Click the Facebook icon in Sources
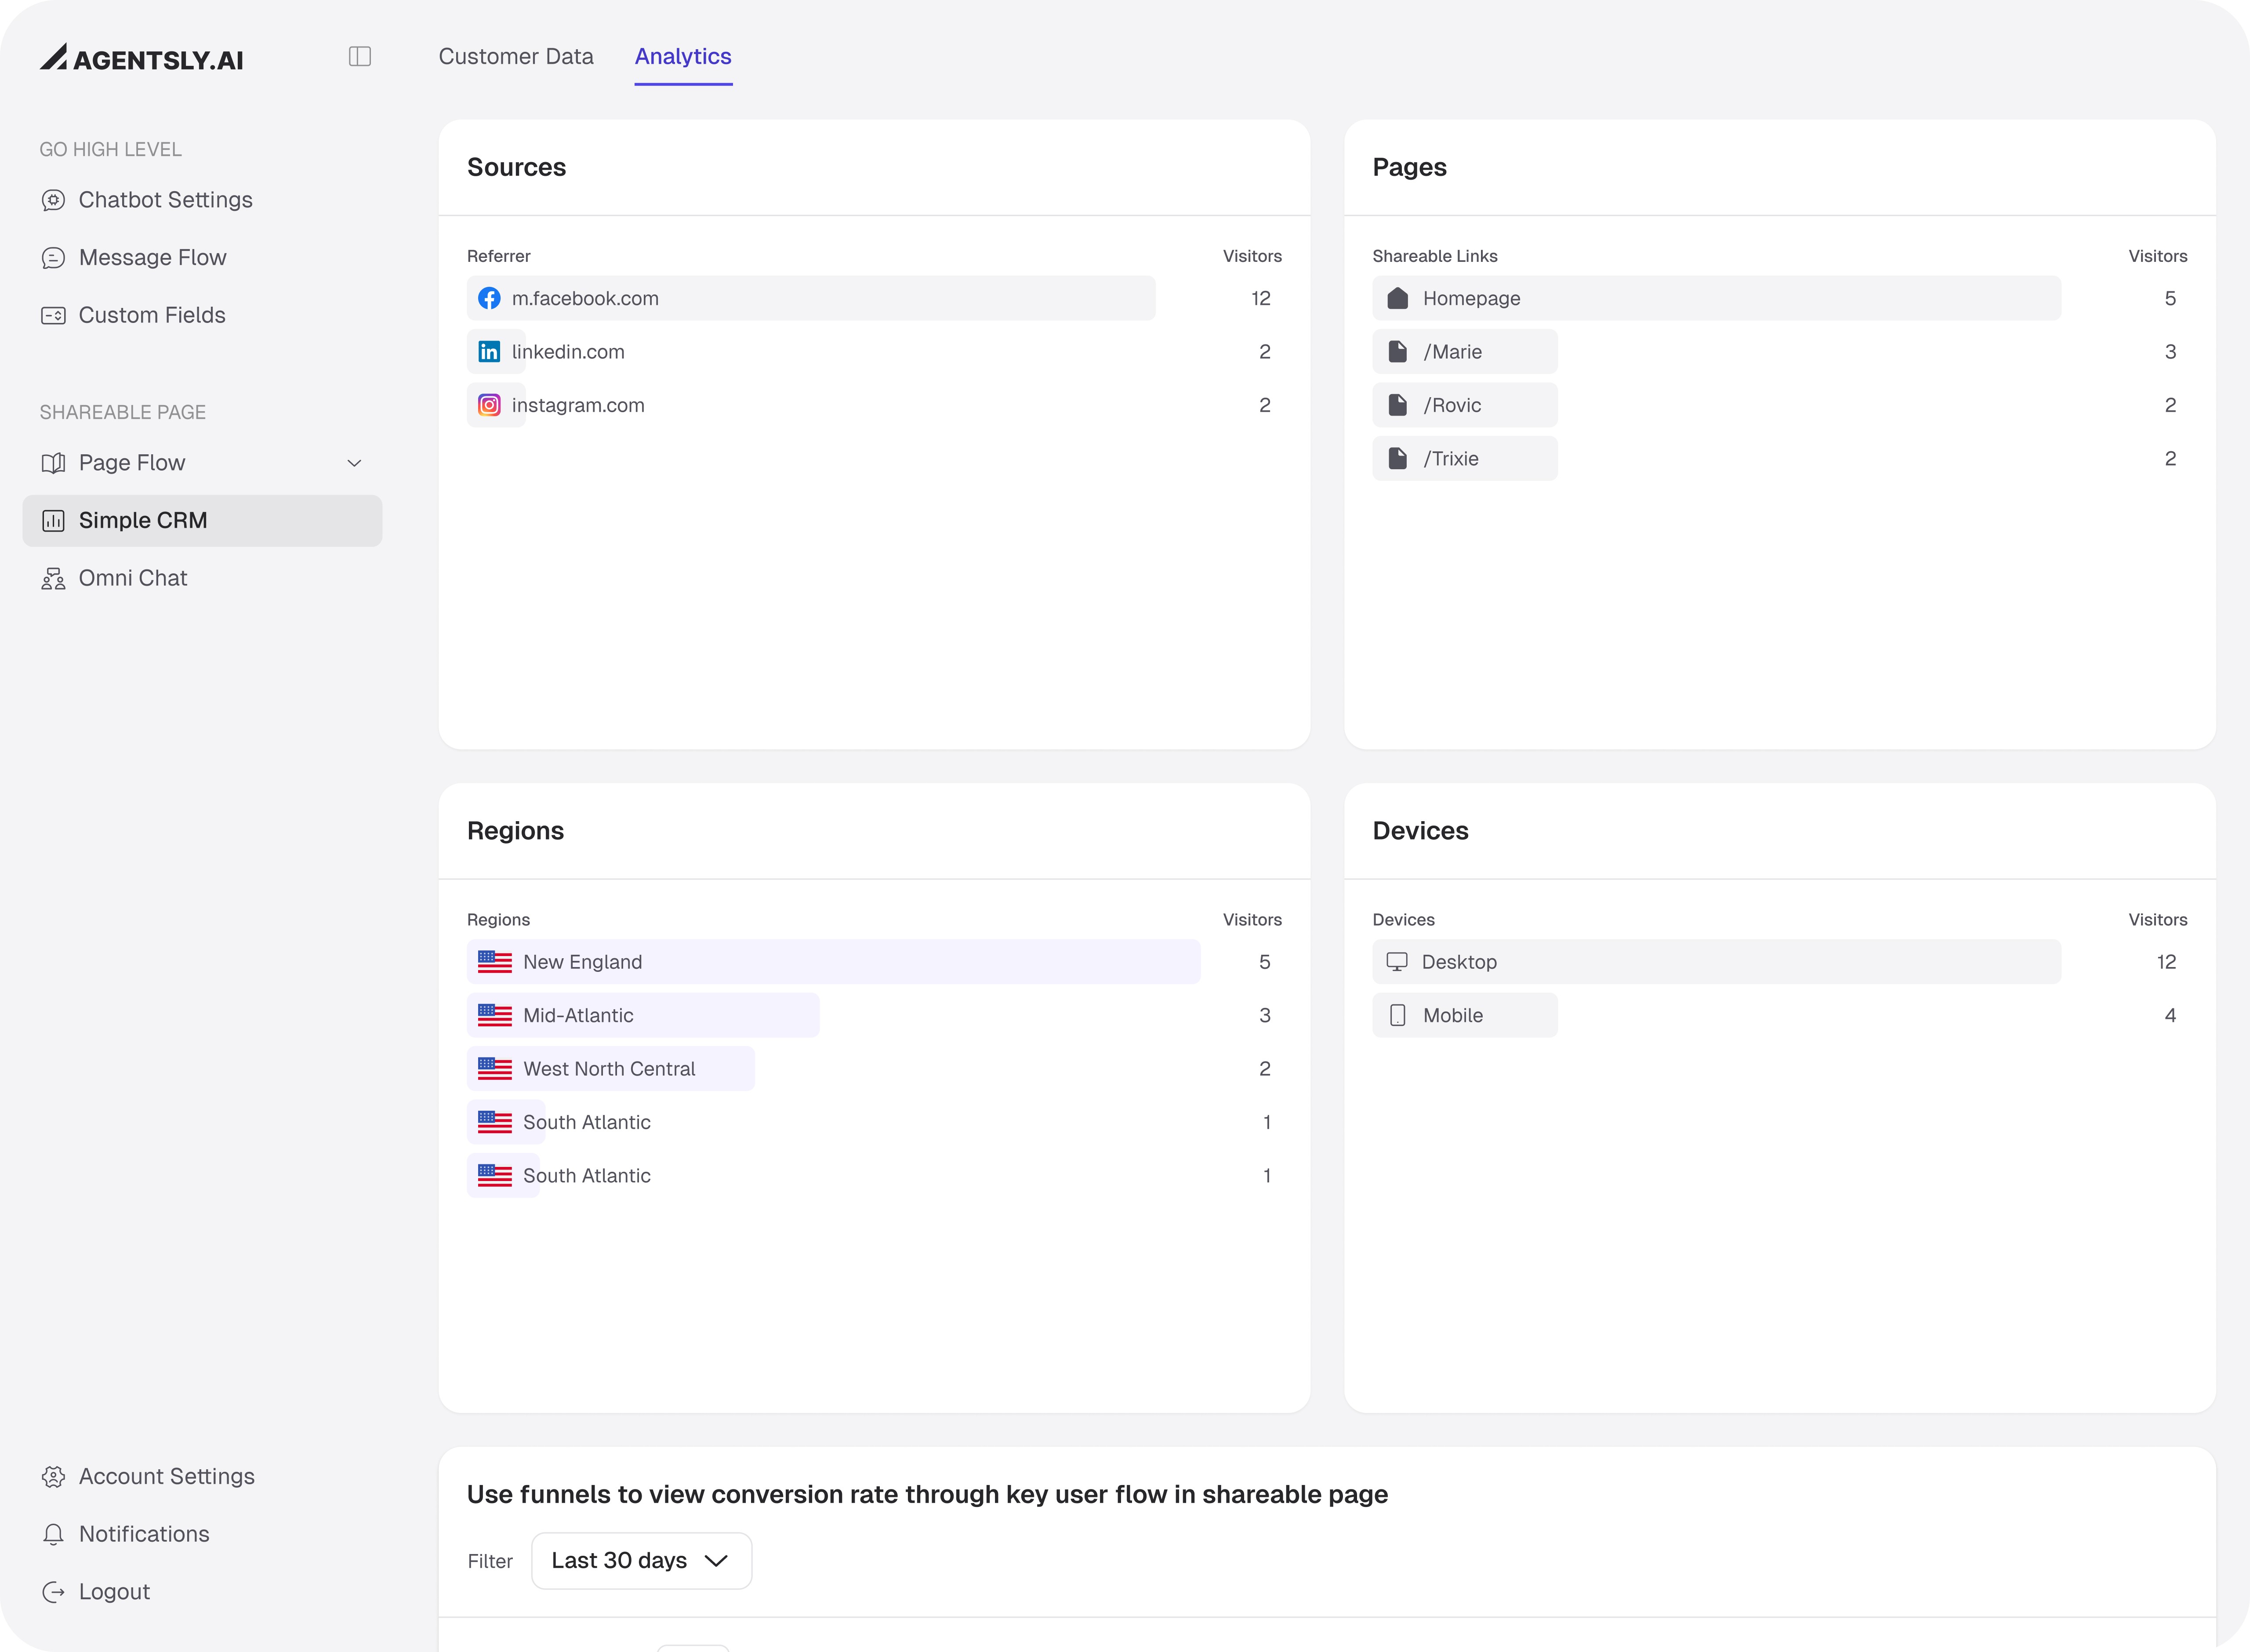The width and height of the screenshot is (2250, 1652). tap(489, 298)
